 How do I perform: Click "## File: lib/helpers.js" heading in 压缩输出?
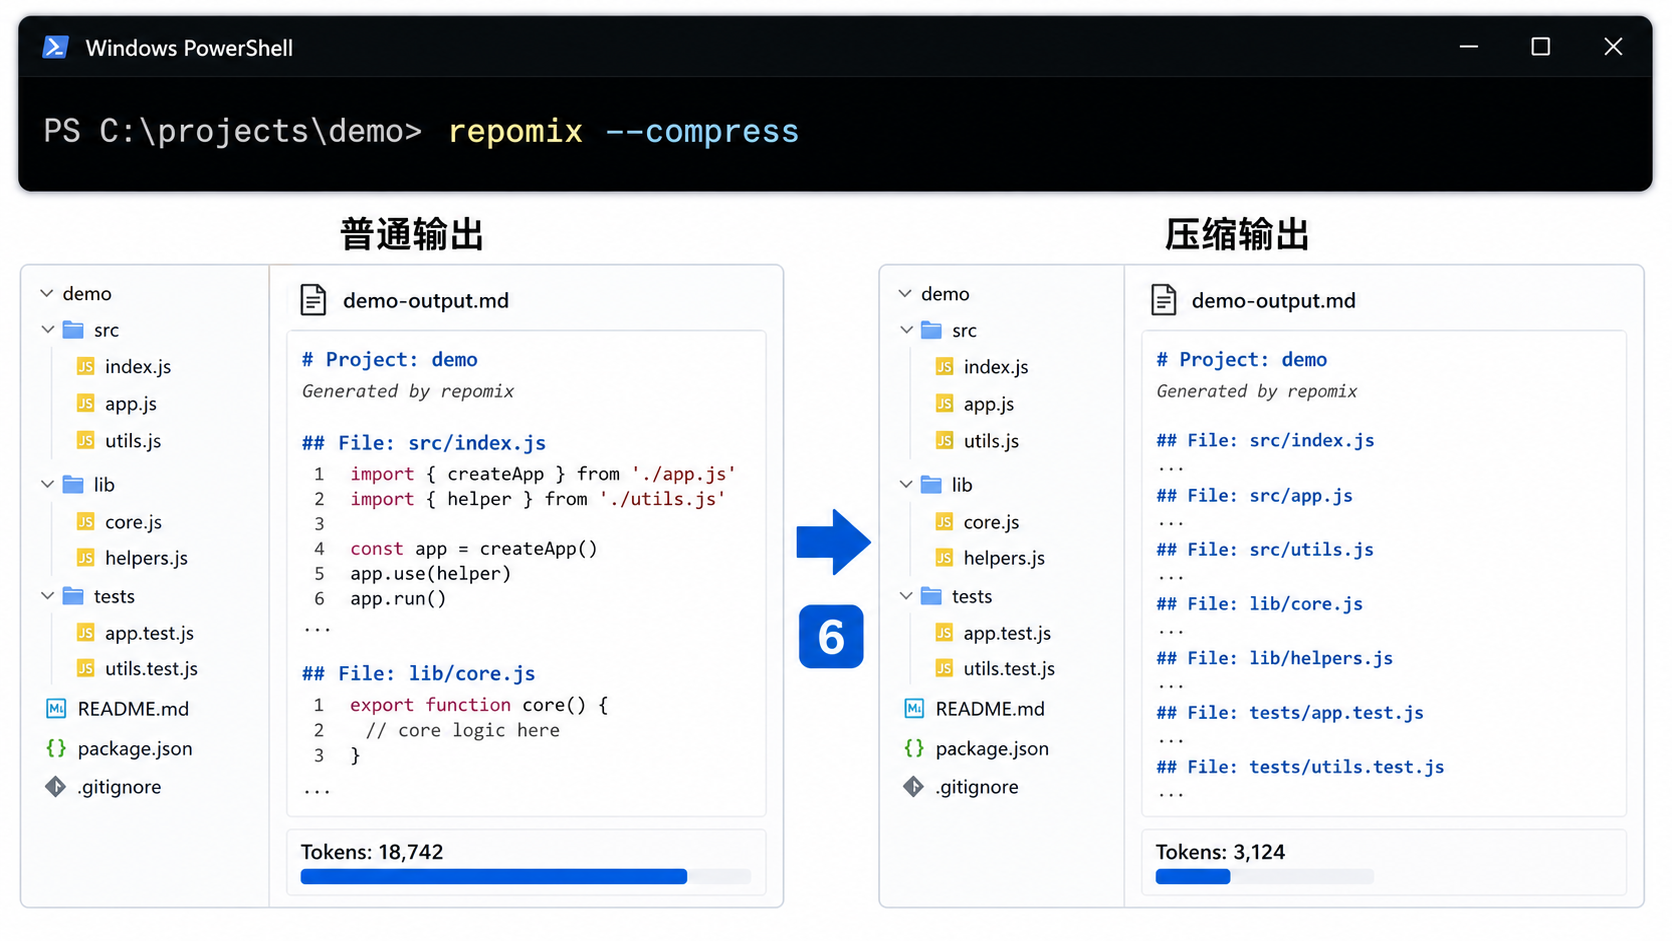click(x=1275, y=658)
